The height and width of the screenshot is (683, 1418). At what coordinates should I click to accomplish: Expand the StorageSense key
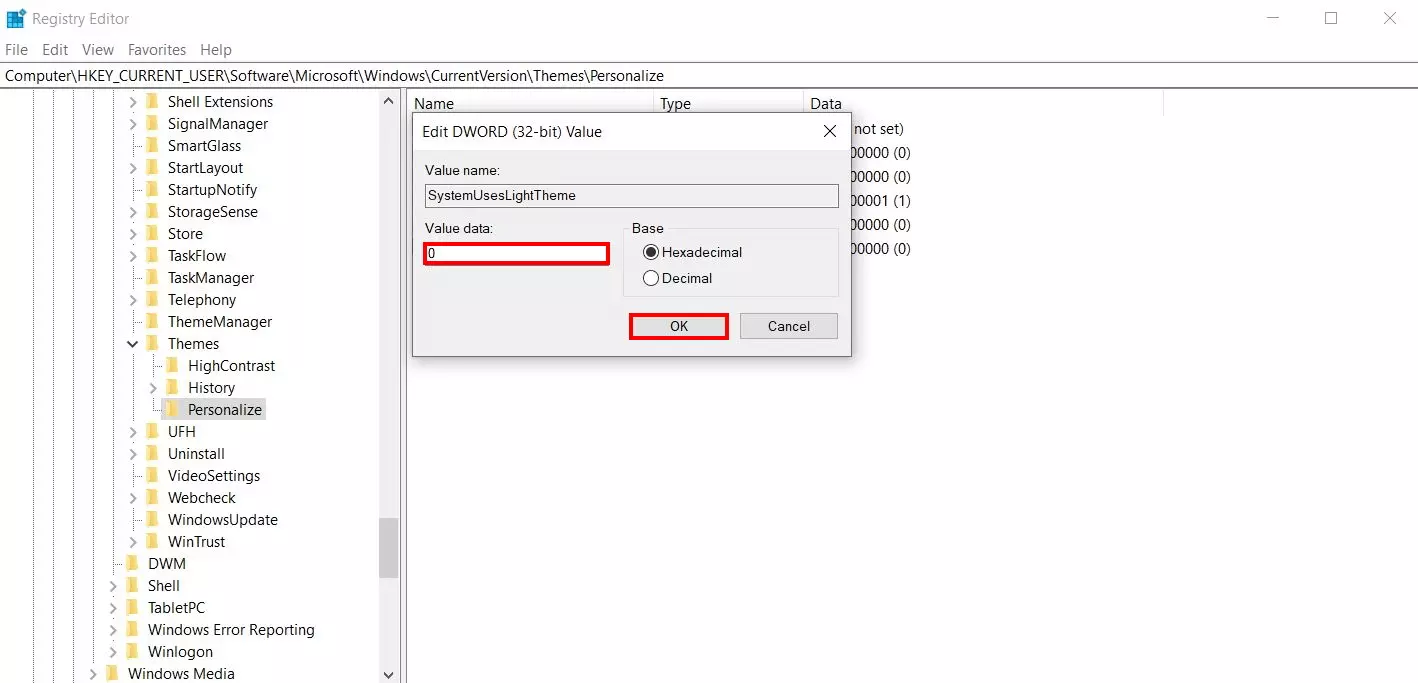133,212
